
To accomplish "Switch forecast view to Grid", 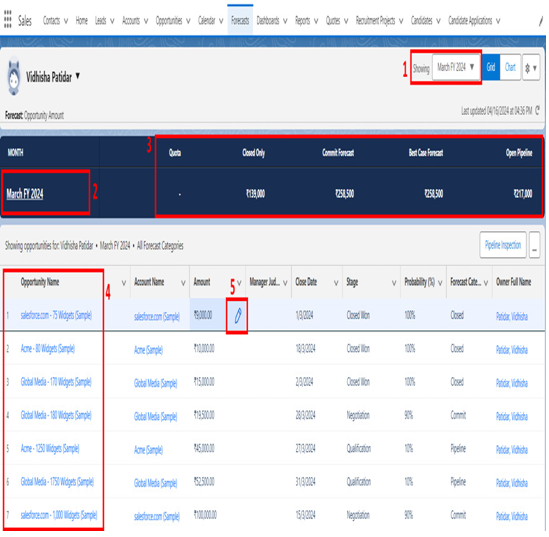I will (x=491, y=67).
